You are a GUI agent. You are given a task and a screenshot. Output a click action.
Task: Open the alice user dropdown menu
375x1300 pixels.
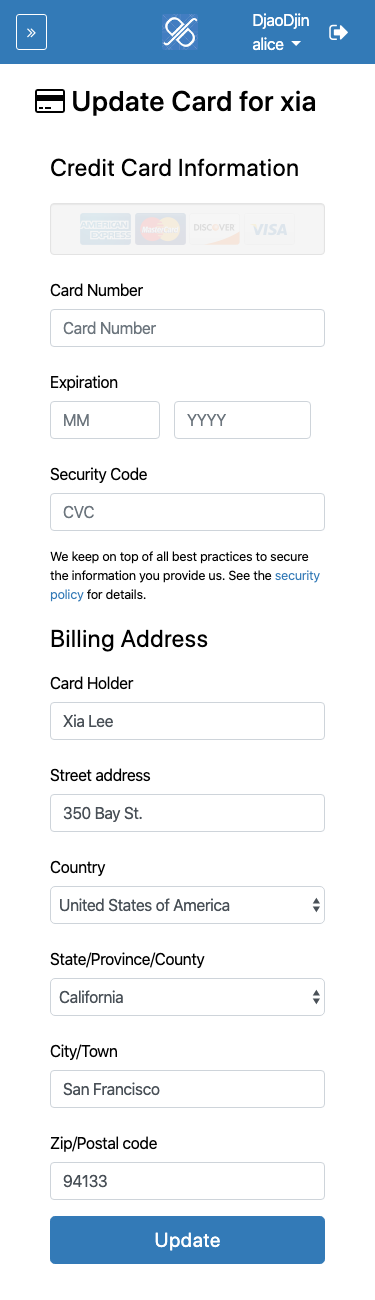tap(277, 45)
